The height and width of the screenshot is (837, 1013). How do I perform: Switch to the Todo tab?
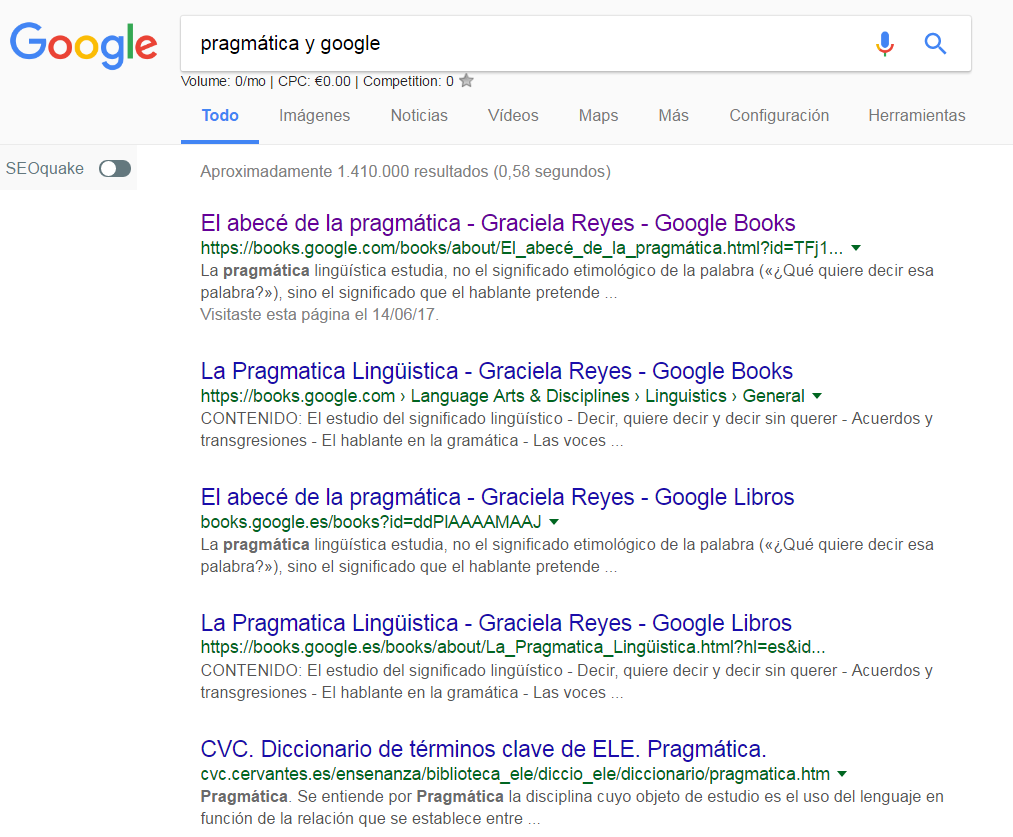tap(219, 115)
